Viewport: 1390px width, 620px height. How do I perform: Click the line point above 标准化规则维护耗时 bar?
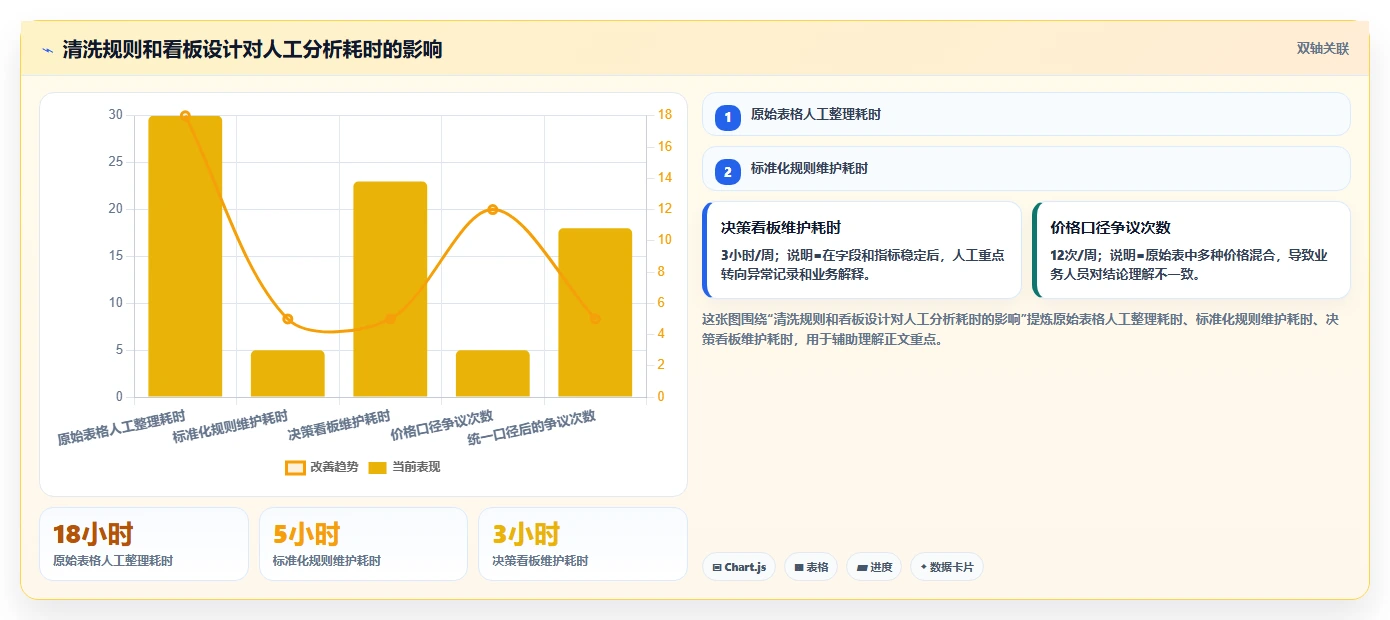(288, 319)
